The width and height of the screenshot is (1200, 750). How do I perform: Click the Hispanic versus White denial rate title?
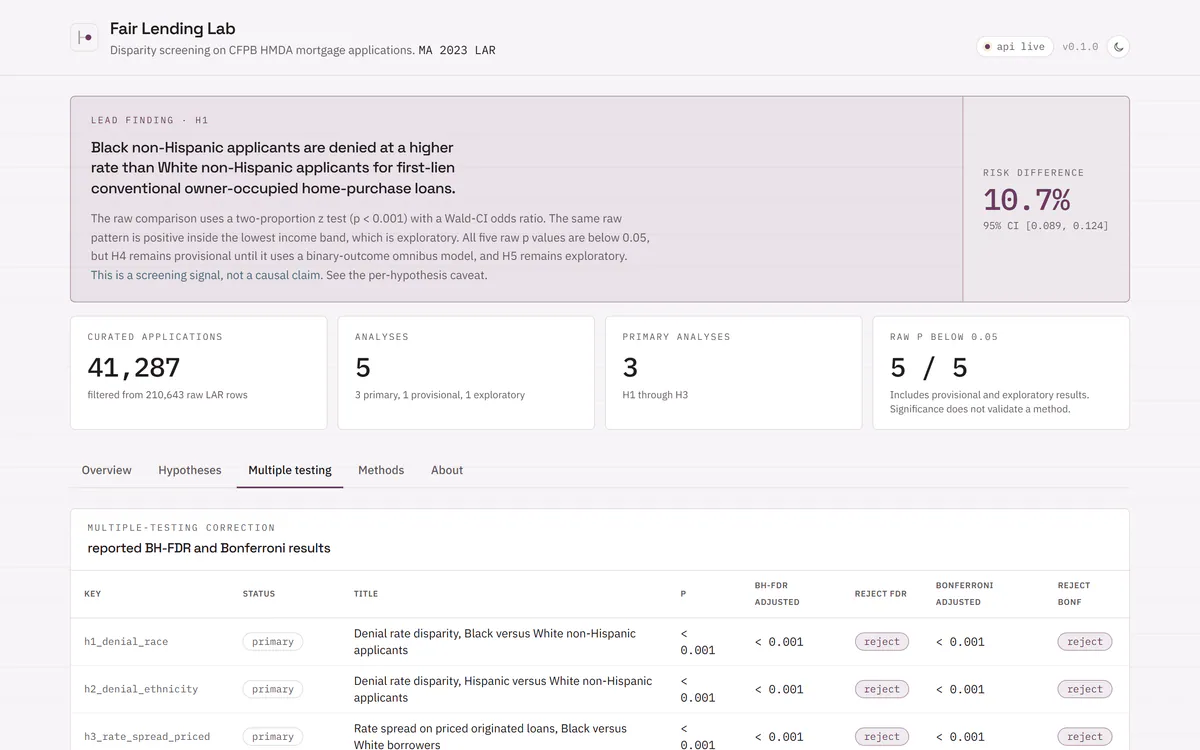tap(503, 689)
